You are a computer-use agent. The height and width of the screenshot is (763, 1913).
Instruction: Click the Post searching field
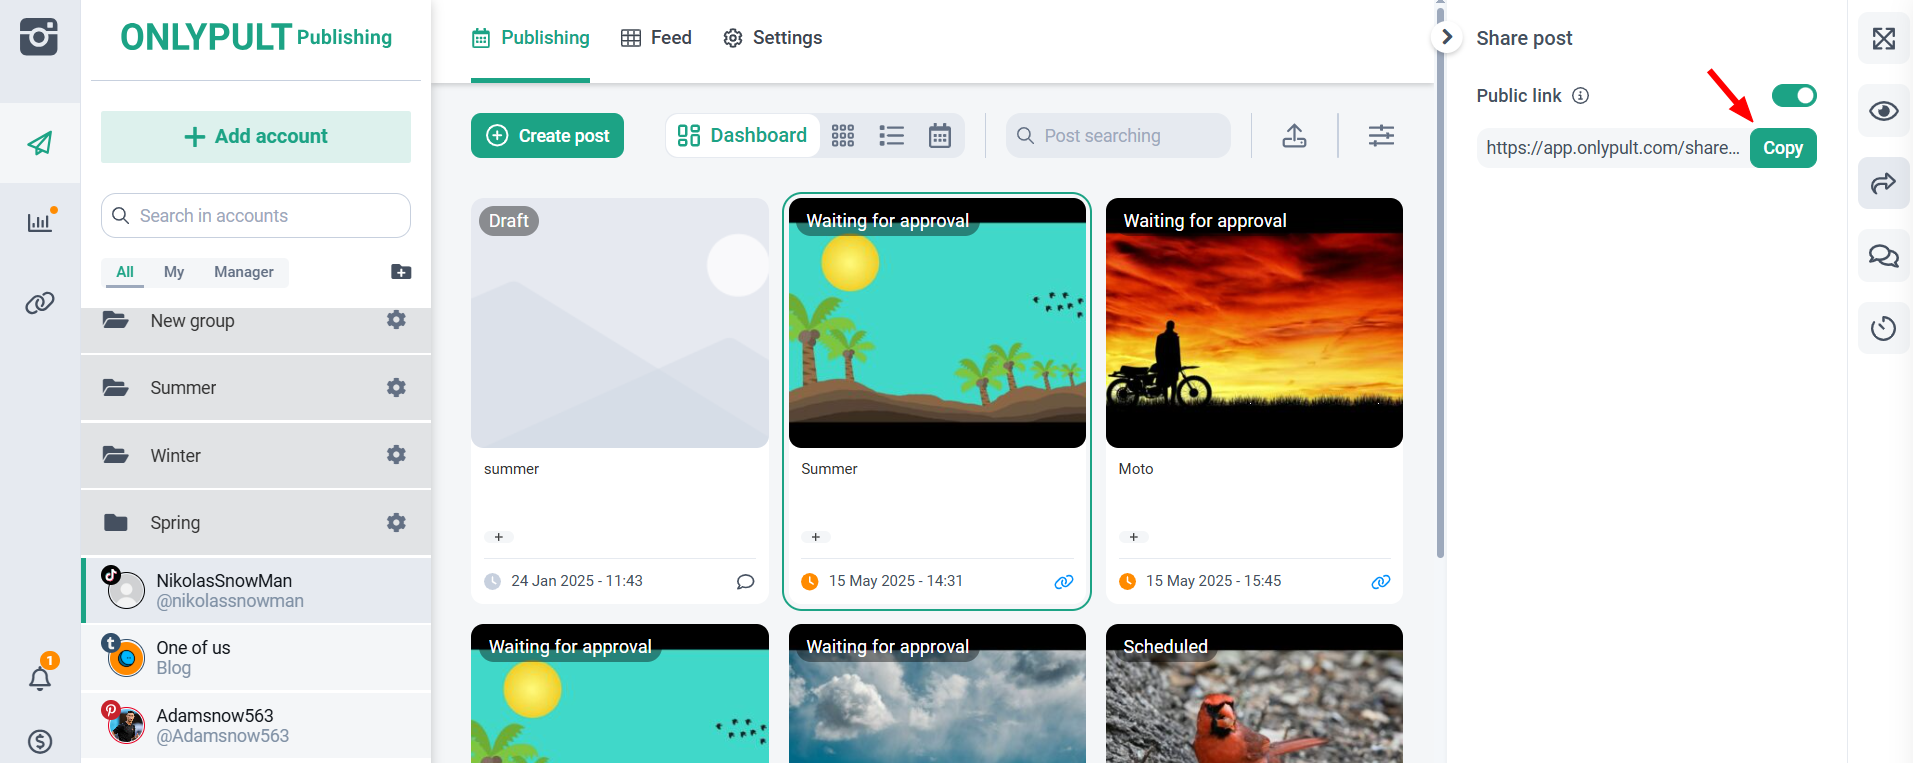(1118, 136)
